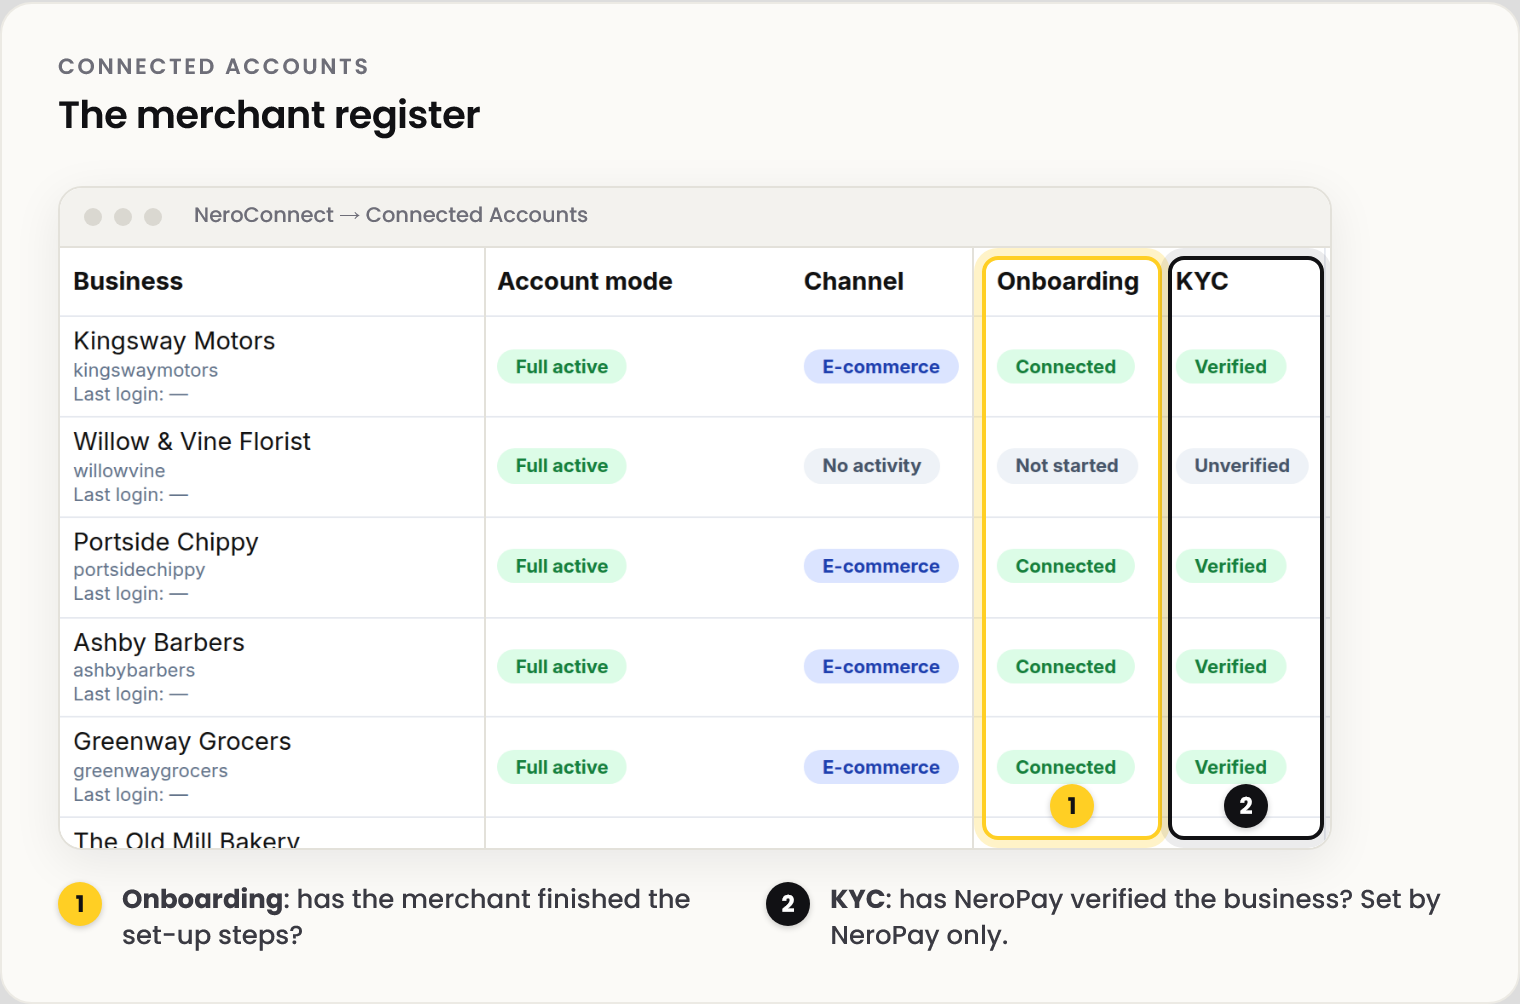1520x1004 pixels.
Task: Open the Kingsway Motors business name
Action: click(x=174, y=341)
